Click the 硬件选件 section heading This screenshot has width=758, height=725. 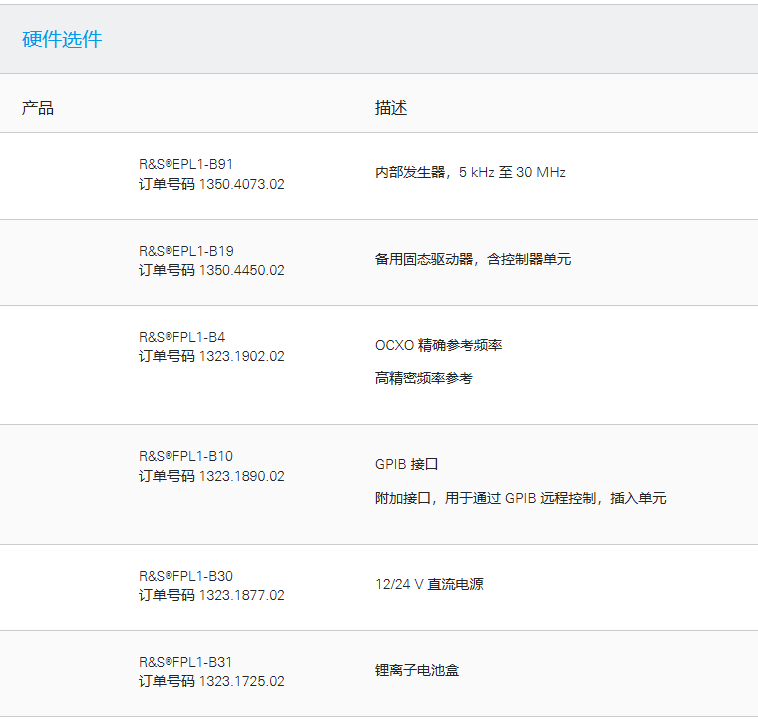62,39
